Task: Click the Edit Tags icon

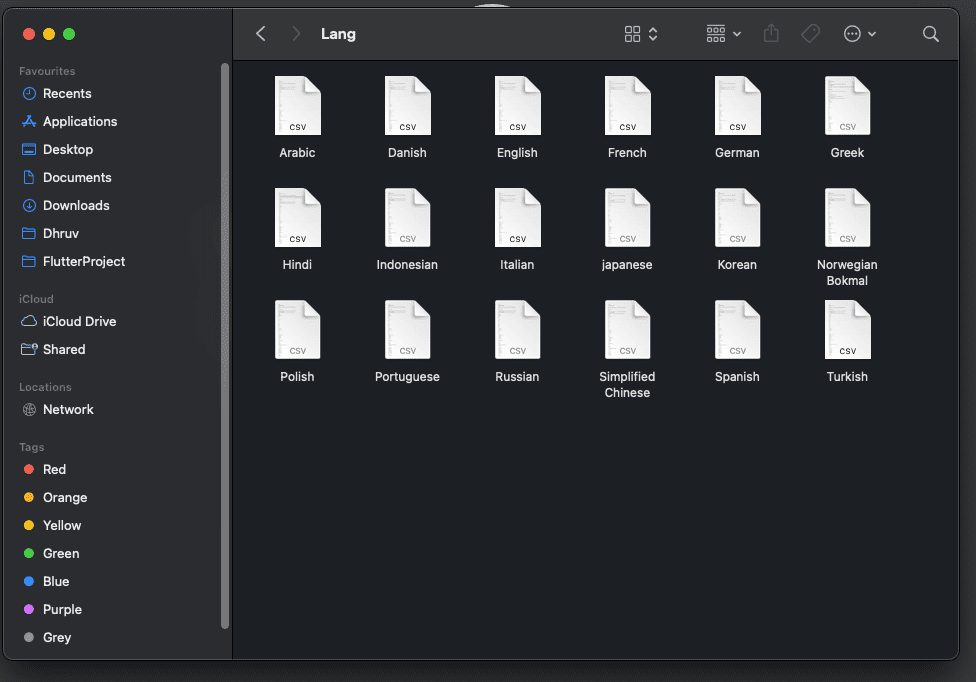Action: click(x=810, y=34)
